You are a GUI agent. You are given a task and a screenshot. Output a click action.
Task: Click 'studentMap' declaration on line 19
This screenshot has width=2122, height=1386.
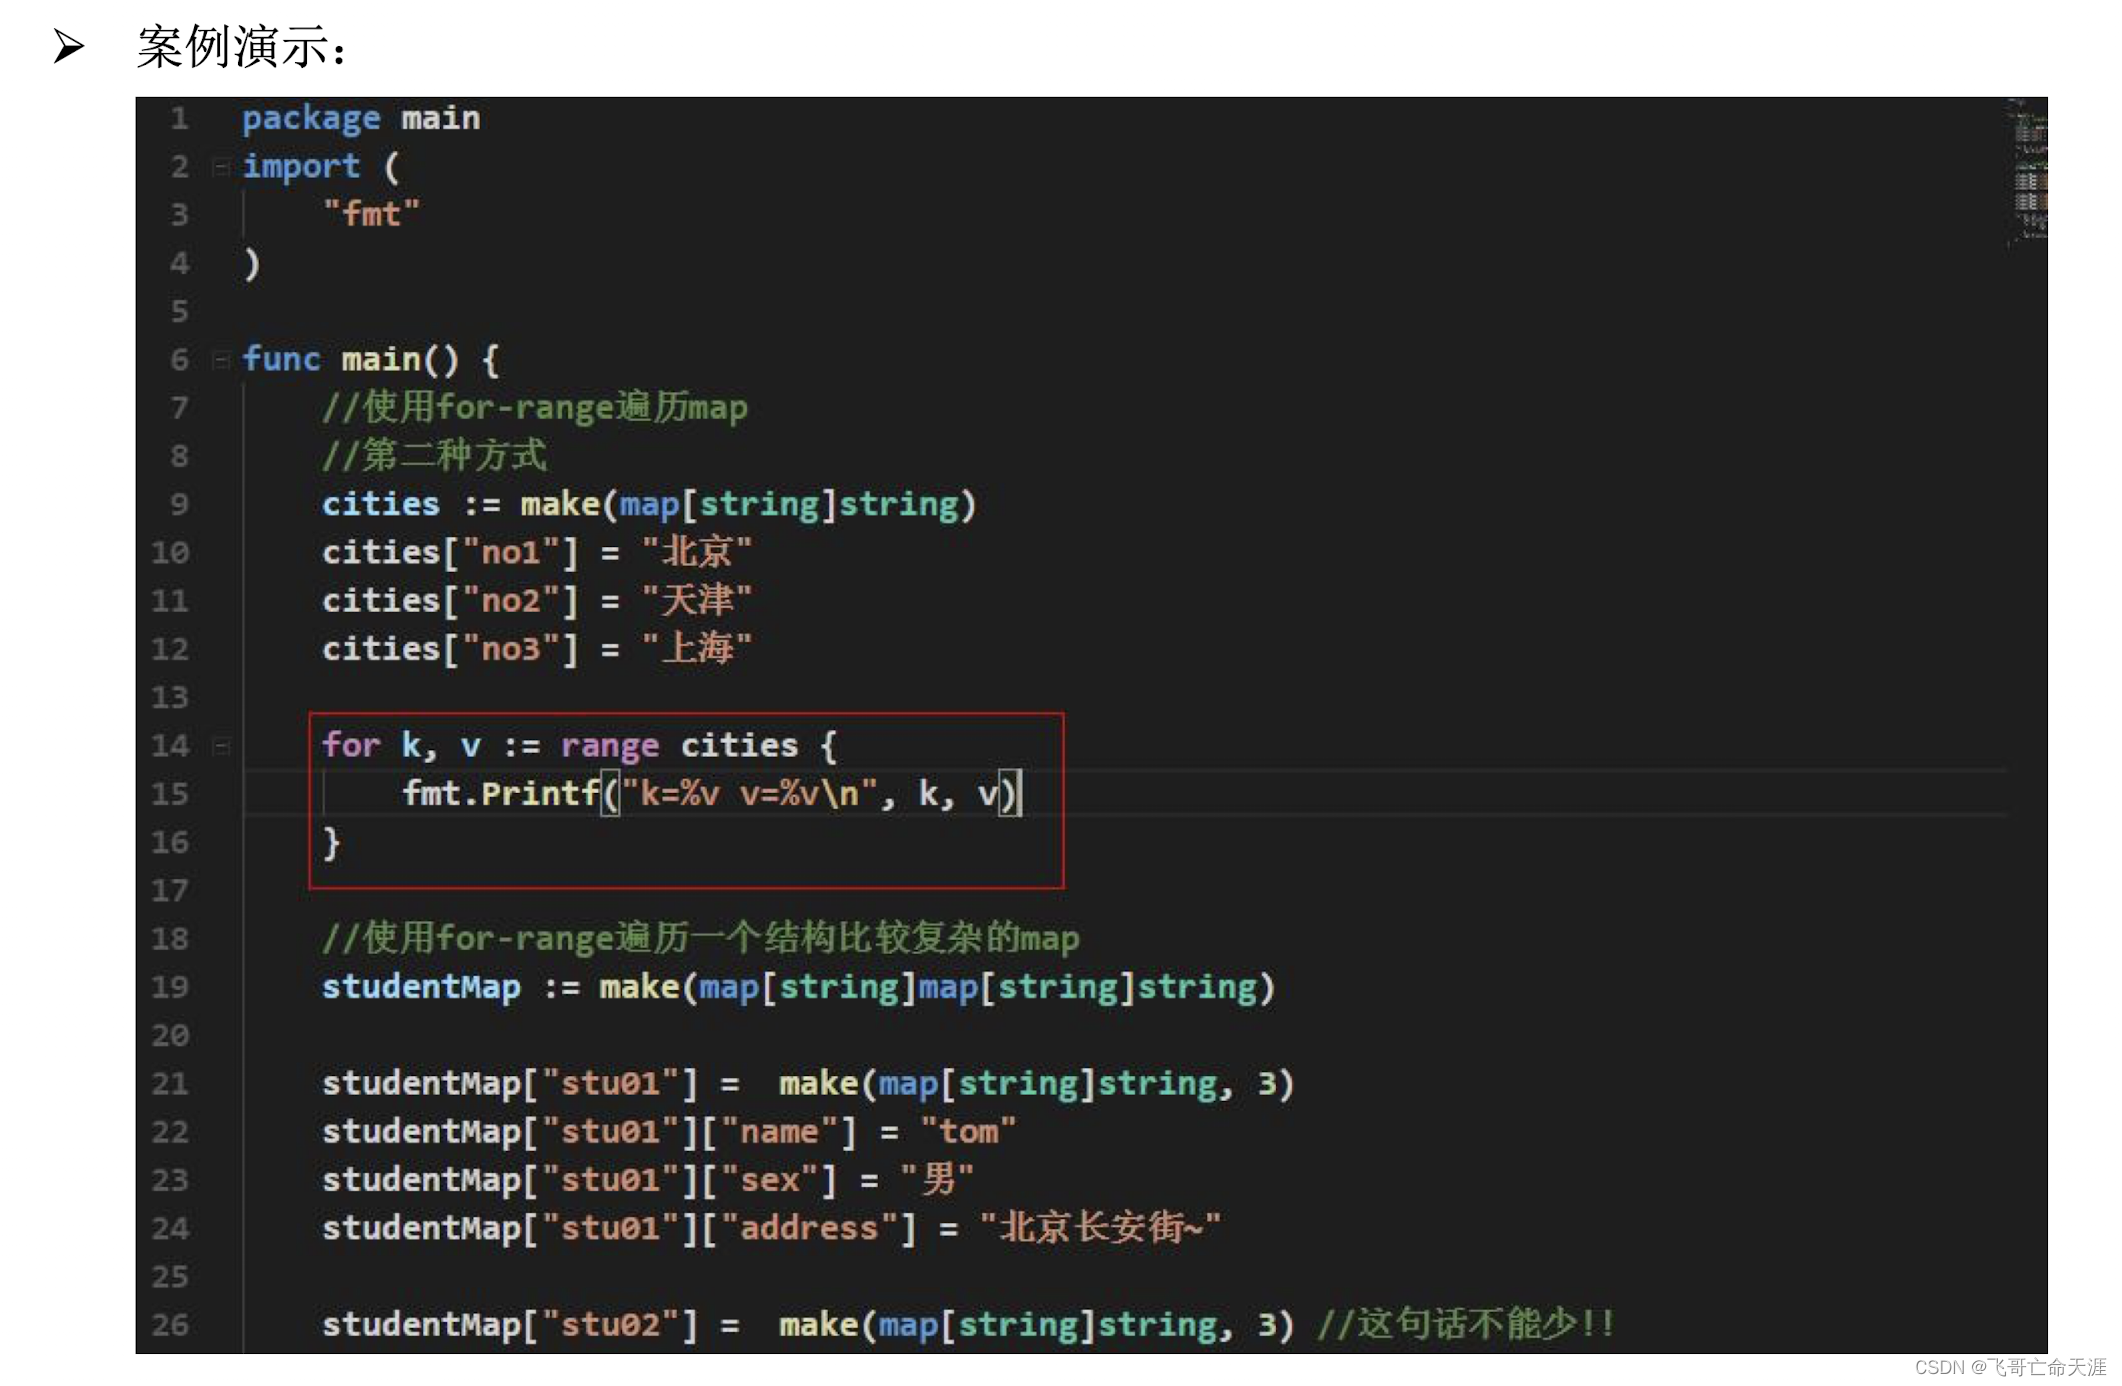[x=421, y=987]
